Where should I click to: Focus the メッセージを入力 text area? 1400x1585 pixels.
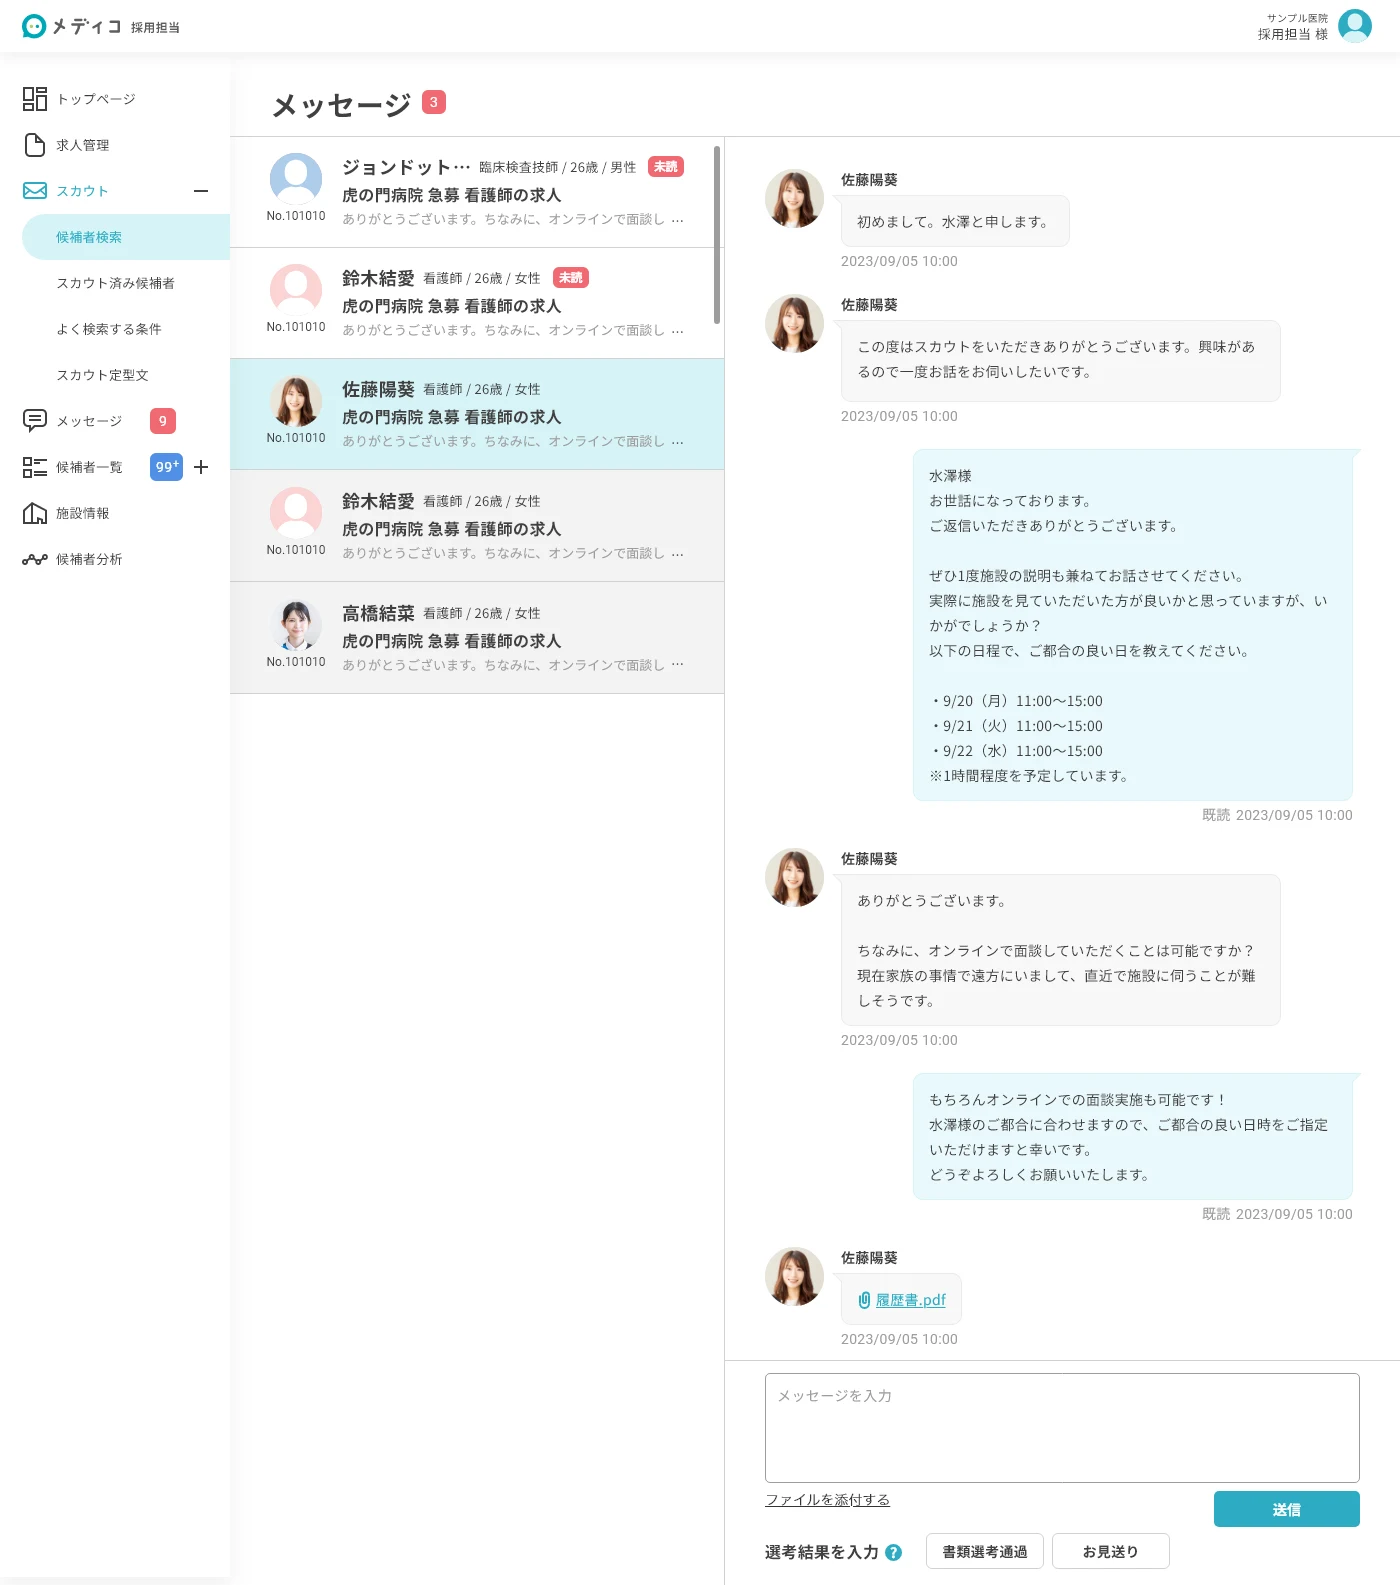[x=1062, y=1428]
